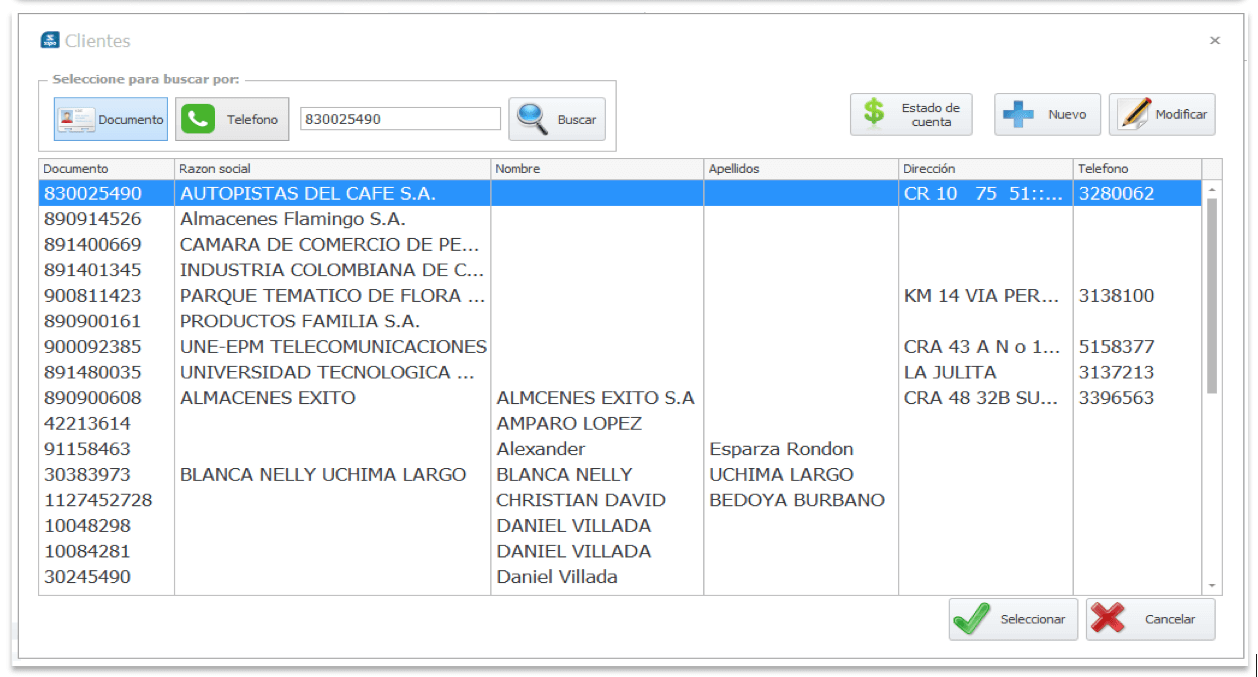Select document 10084281 row

click(620, 551)
